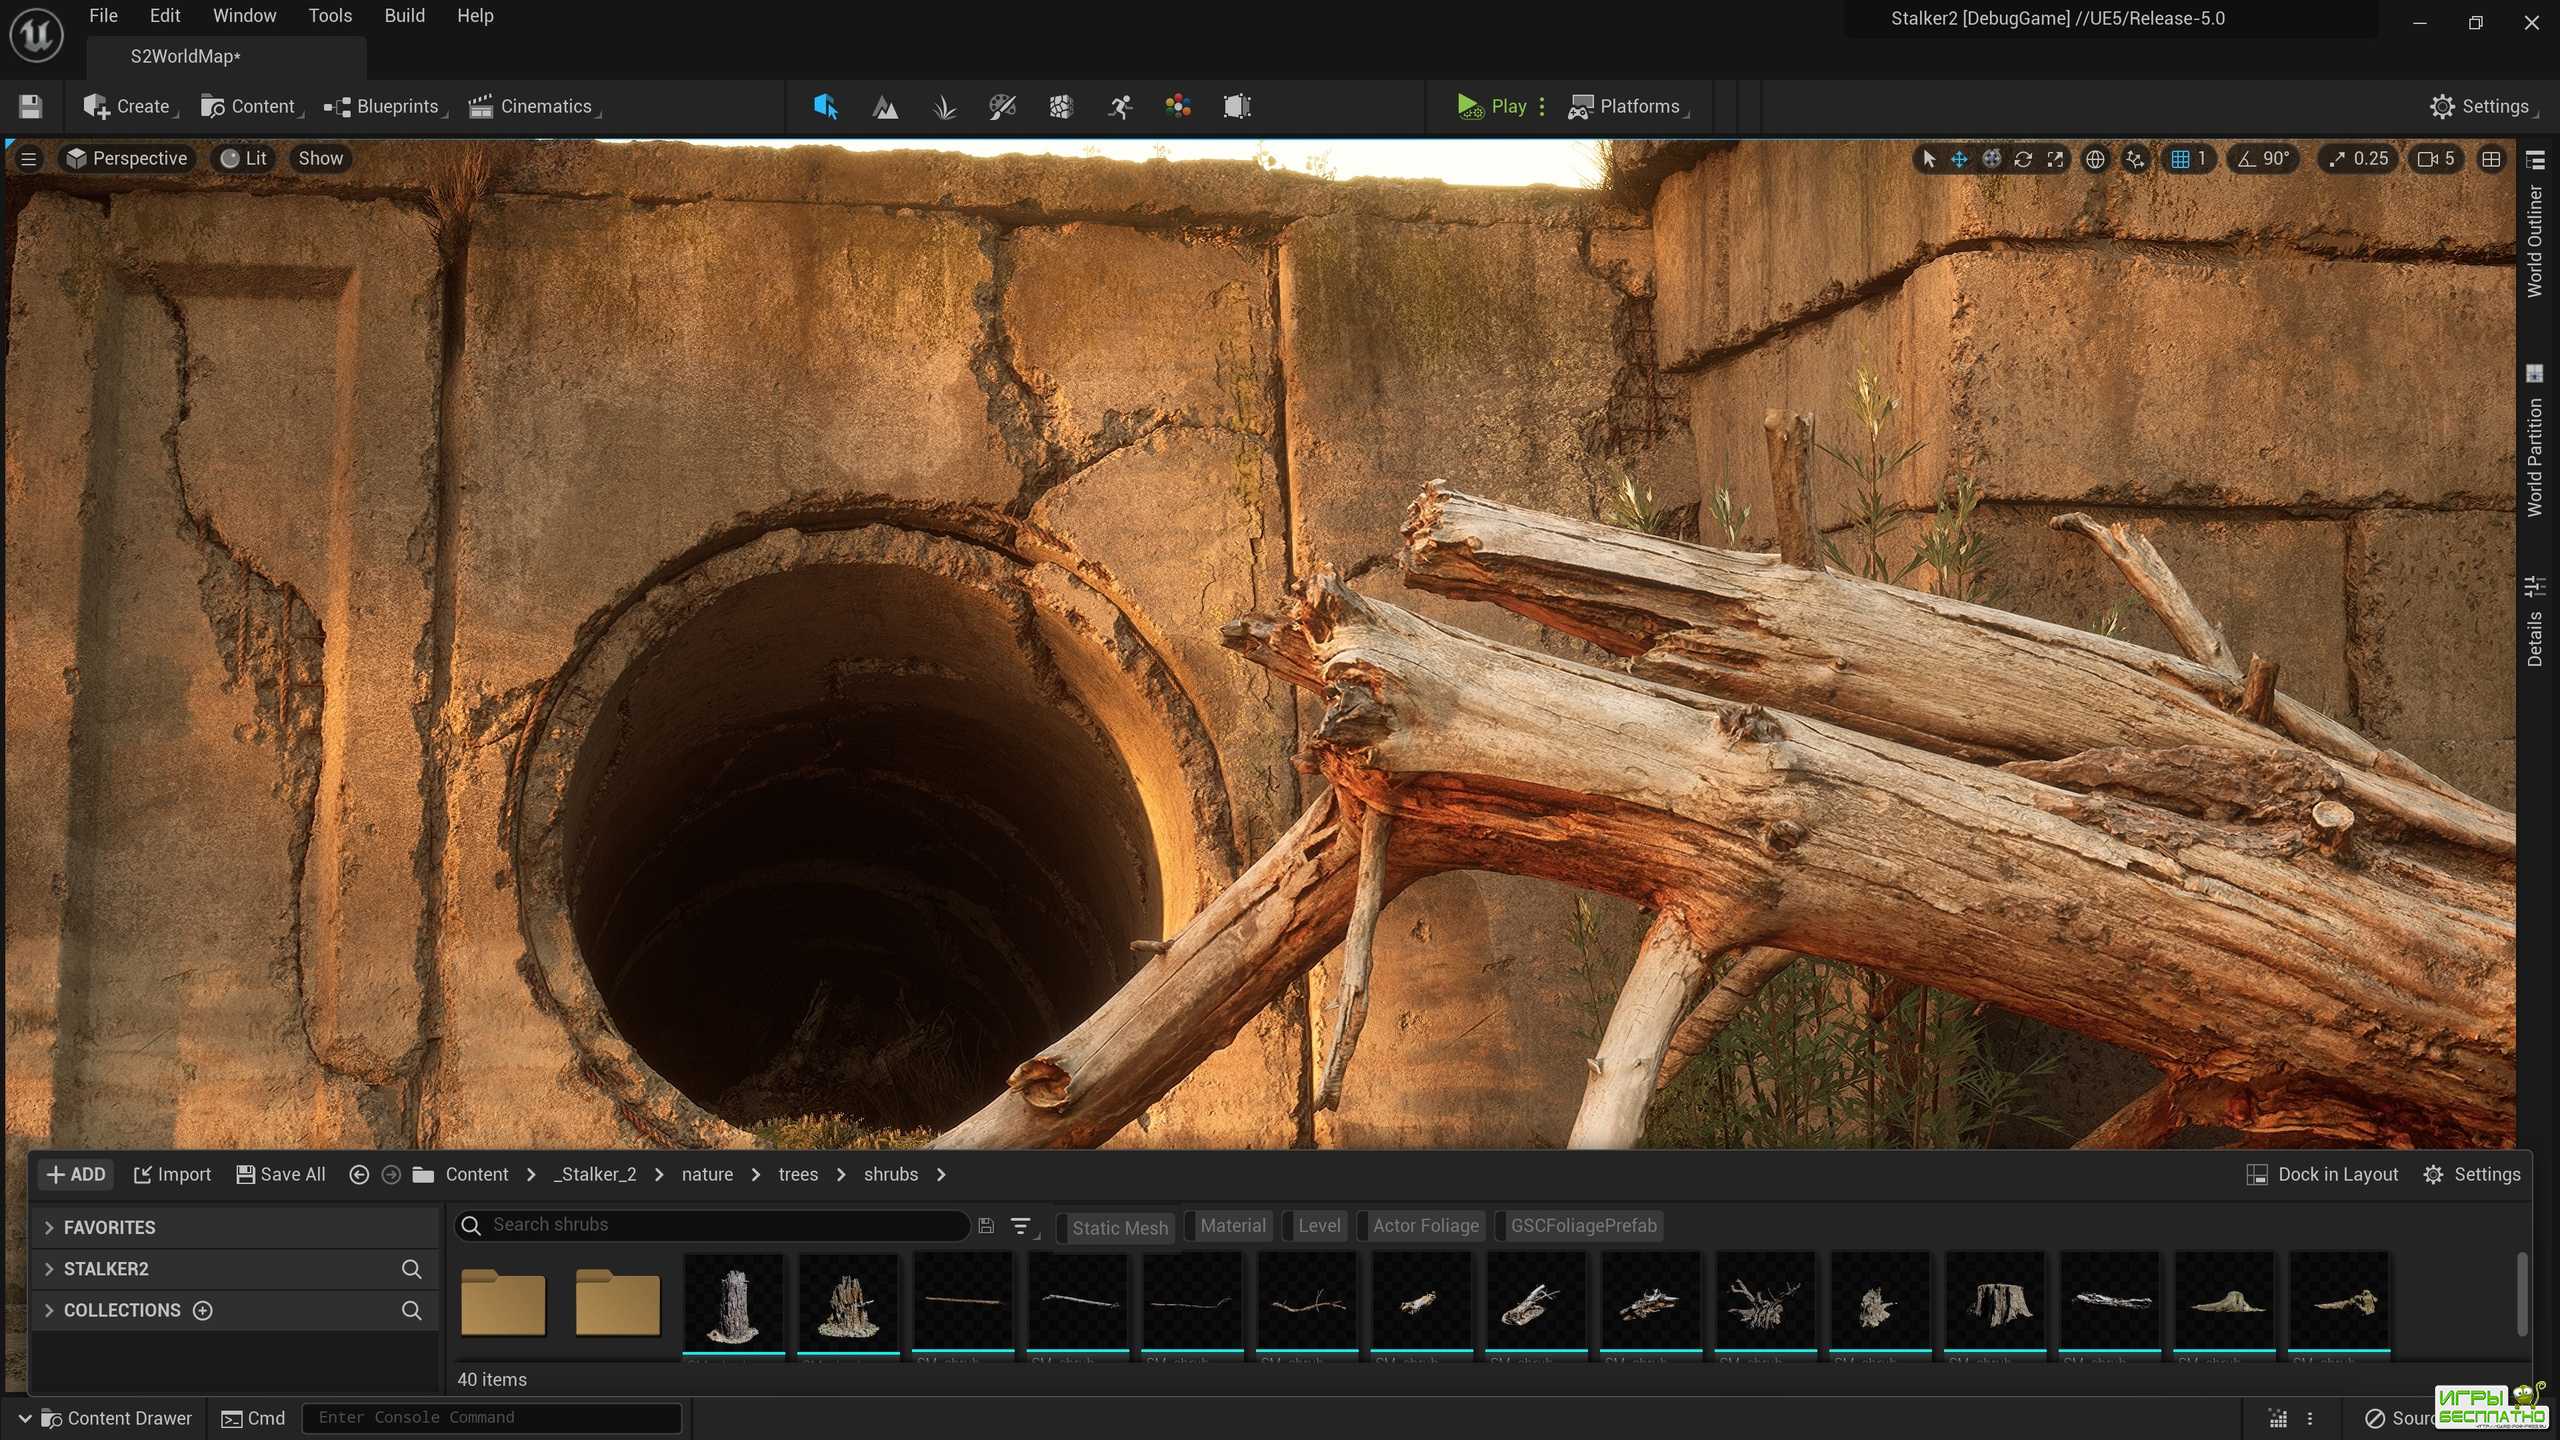Viewport: 2560px width, 1440px height.
Task: Expand FAVORITES section
Action: [x=235, y=1228]
